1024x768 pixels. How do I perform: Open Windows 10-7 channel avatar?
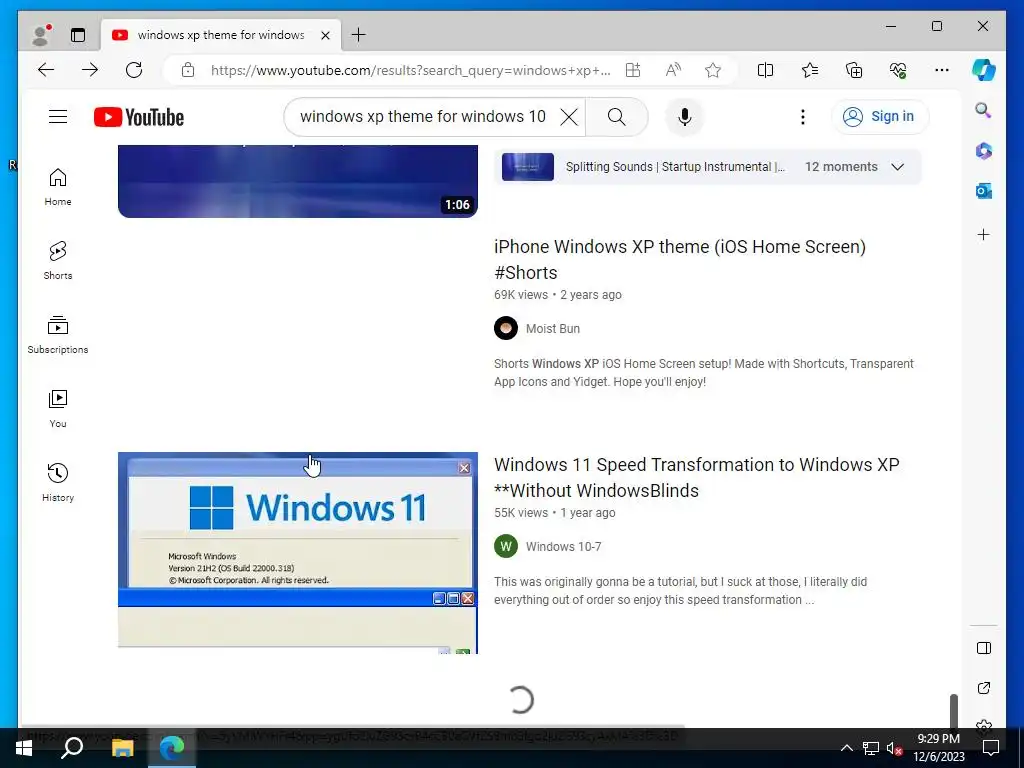(x=506, y=547)
